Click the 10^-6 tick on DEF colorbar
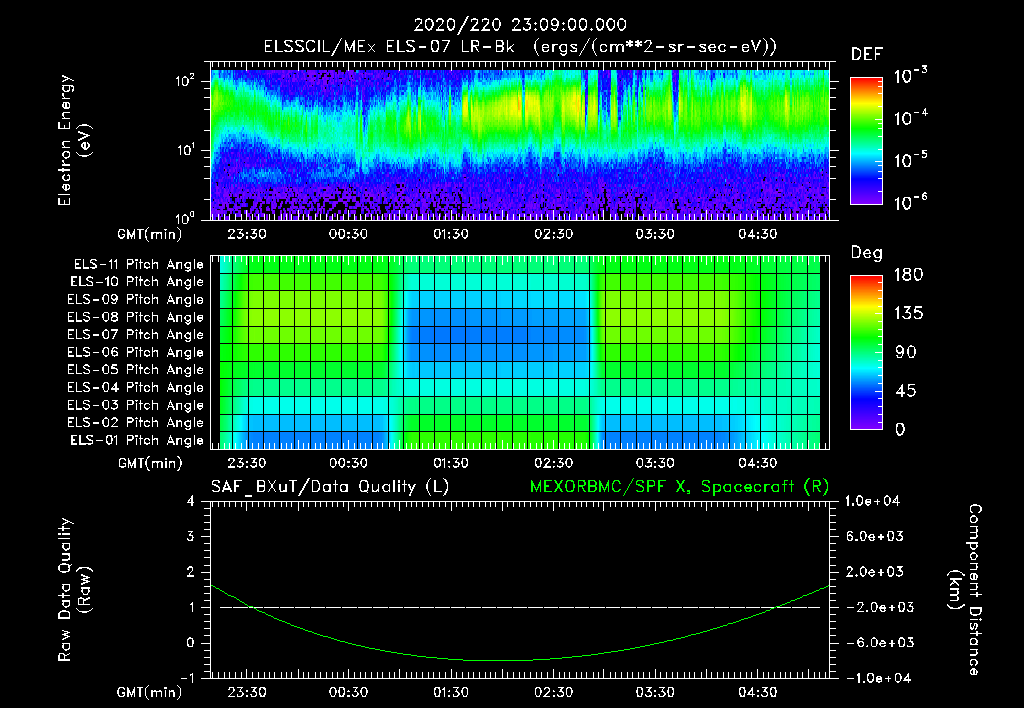Image resolution: width=1024 pixels, height=708 pixels. click(910, 203)
